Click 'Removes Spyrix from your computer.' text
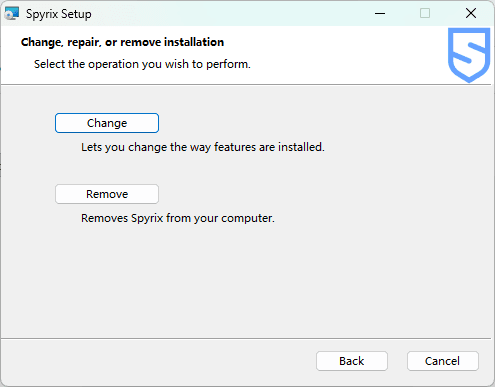This screenshot has height=387, width=495. pyautogui.click(x=178, y=218)
